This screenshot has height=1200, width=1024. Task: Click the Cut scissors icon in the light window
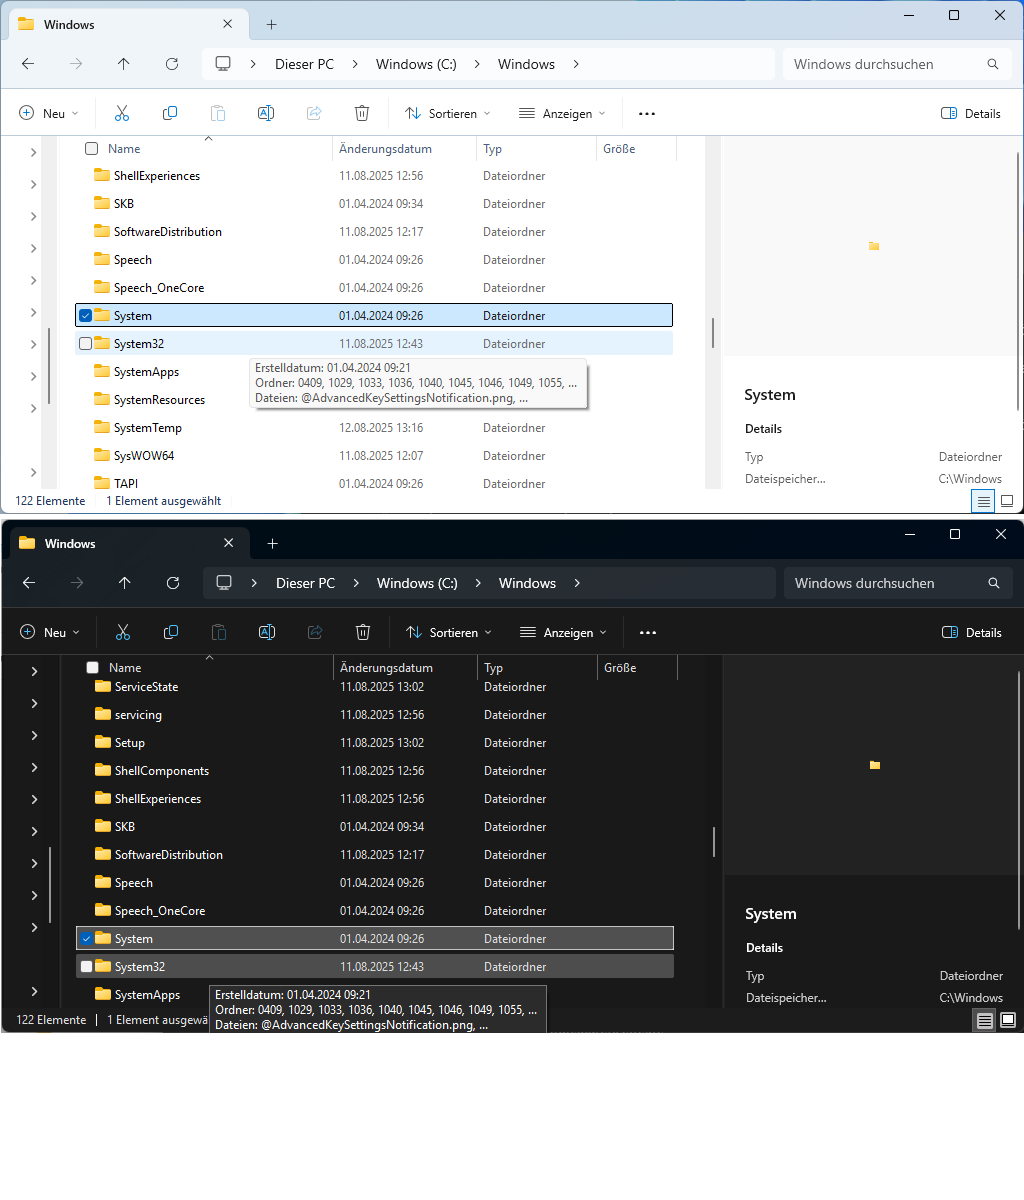click(x=122, y=113)
